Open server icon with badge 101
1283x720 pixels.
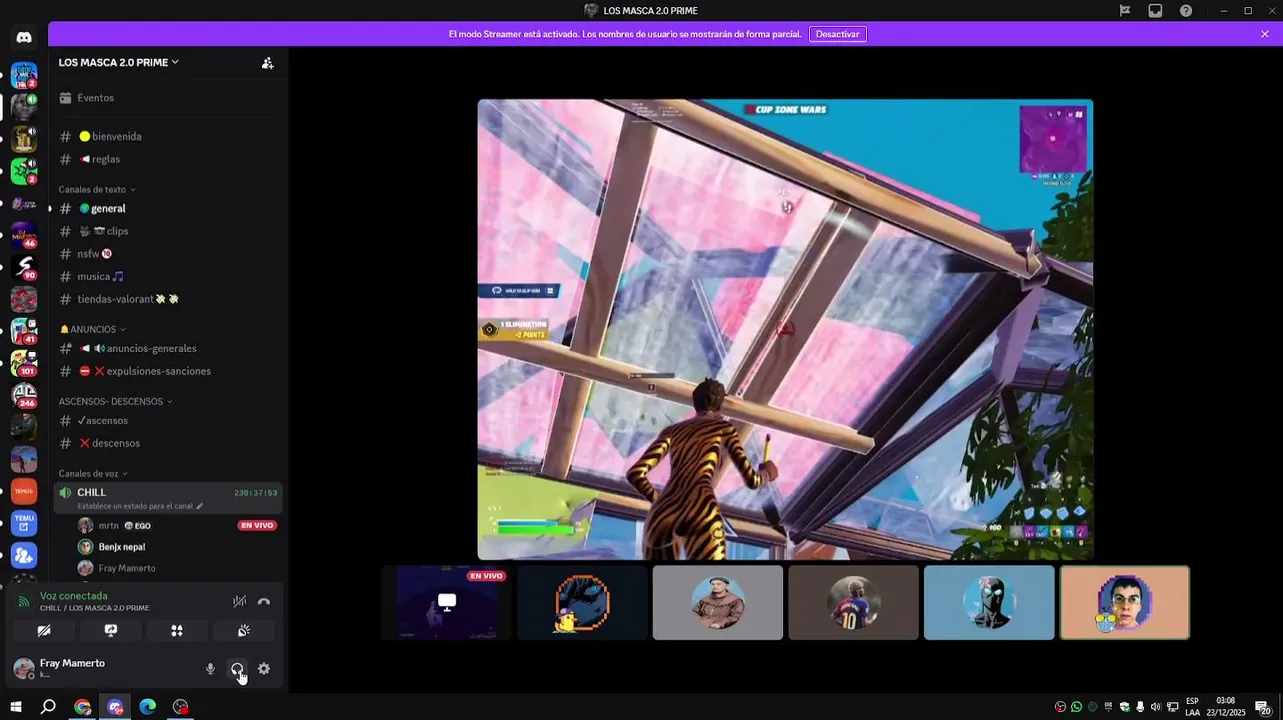[24, 362]
